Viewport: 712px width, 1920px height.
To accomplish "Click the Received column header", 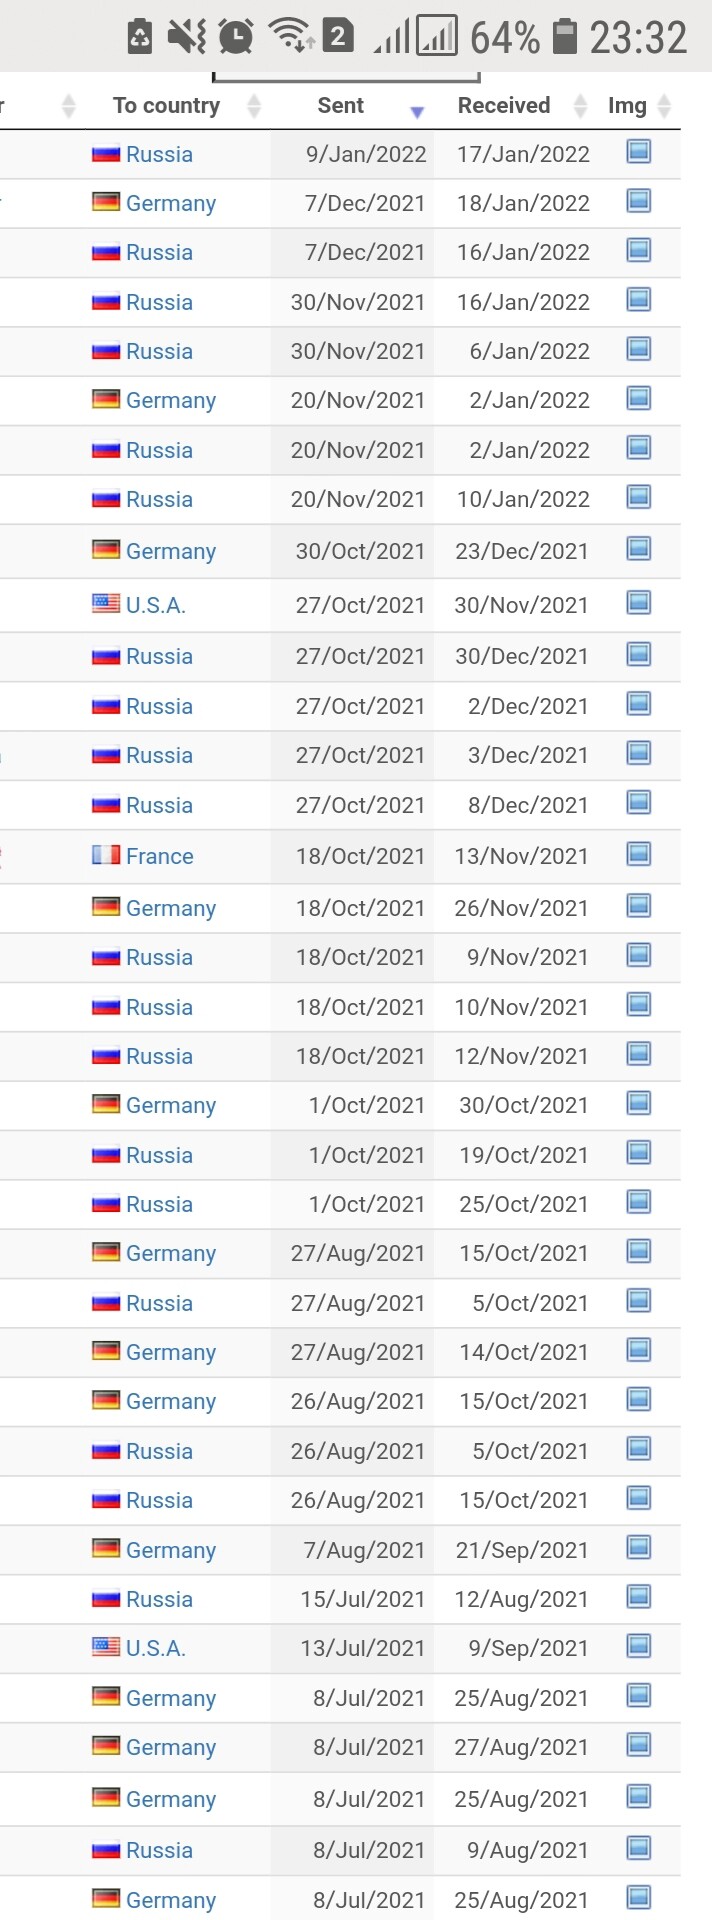I will [504, 105].
